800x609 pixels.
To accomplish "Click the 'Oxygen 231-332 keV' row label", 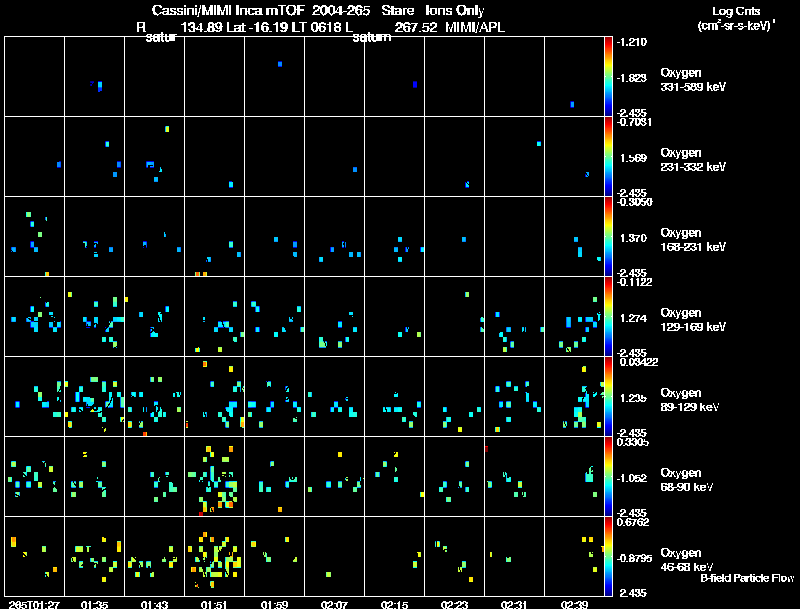I will click(693, 160).
